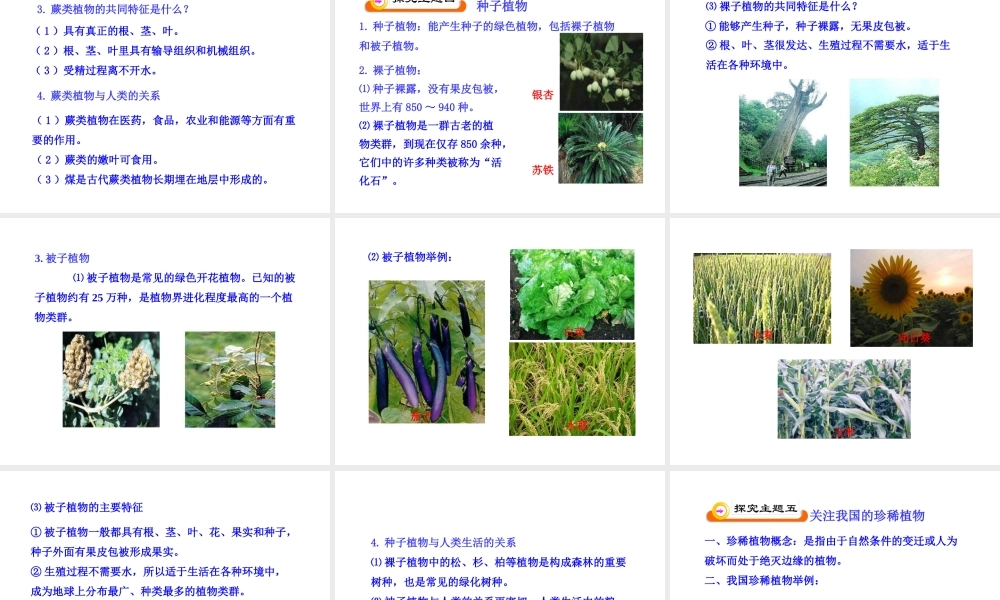Select the line '3. 蕨类植物的共同特征是什么？'

coord(113,9)
